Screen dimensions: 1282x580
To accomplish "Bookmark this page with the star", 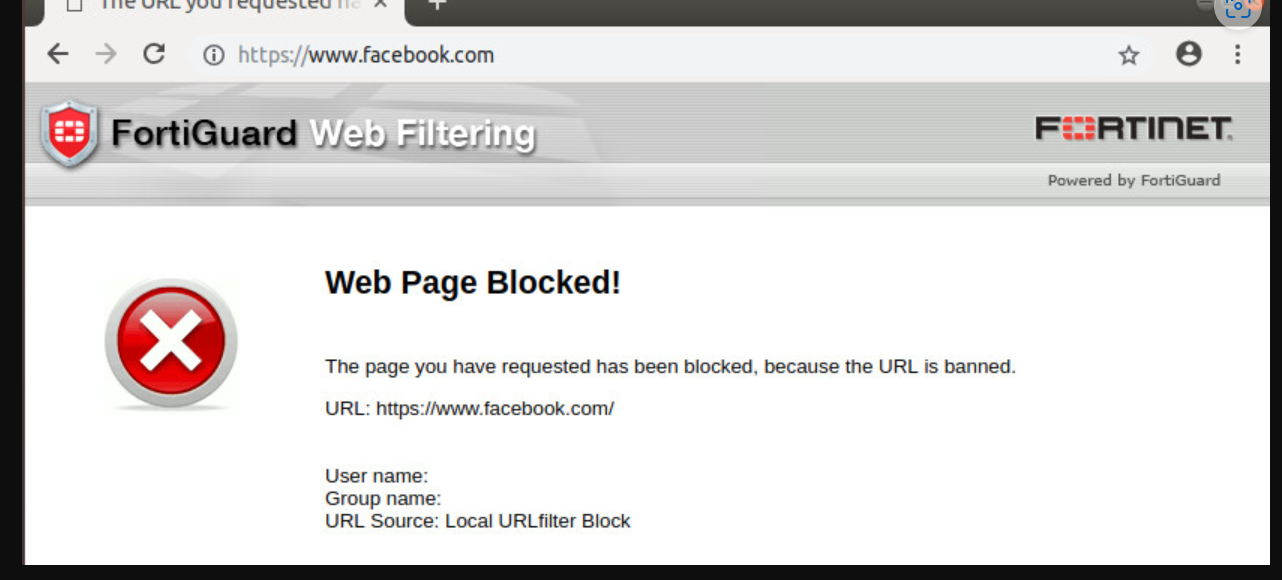I will 1128,55.
